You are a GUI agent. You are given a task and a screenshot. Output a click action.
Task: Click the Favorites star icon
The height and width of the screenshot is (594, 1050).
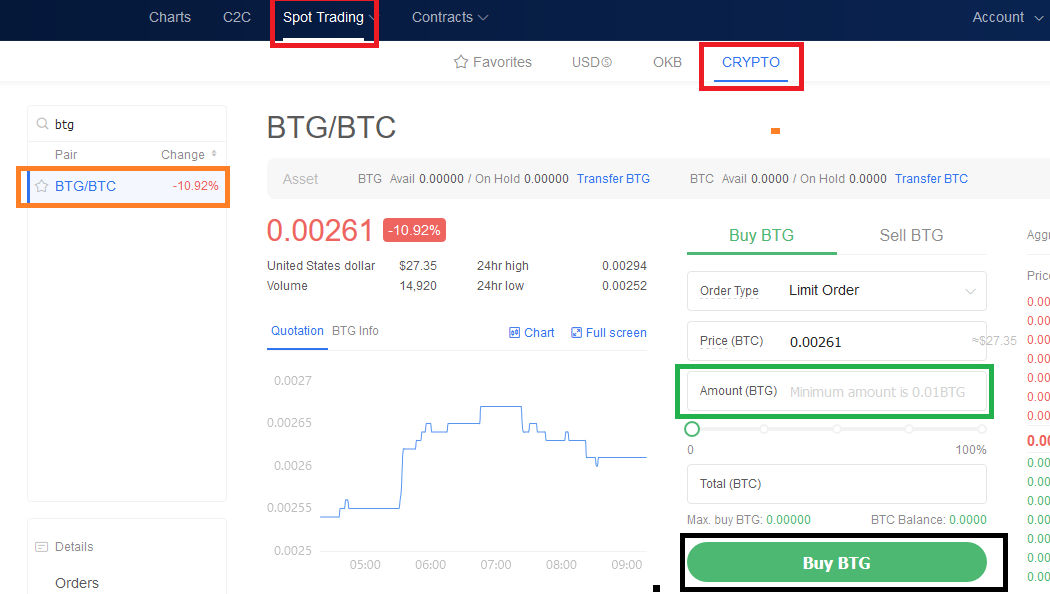point(461,62)
